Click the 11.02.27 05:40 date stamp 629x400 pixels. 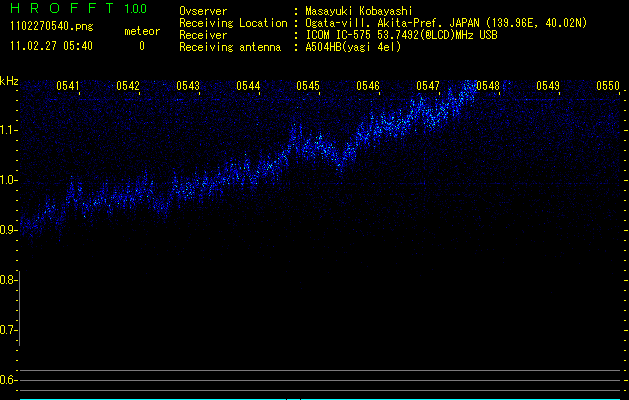click(x=50, y=46)
